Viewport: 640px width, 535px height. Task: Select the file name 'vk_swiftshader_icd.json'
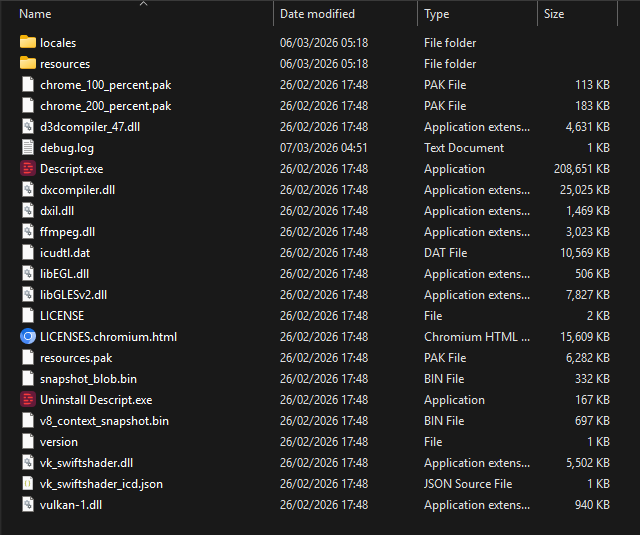101,484
